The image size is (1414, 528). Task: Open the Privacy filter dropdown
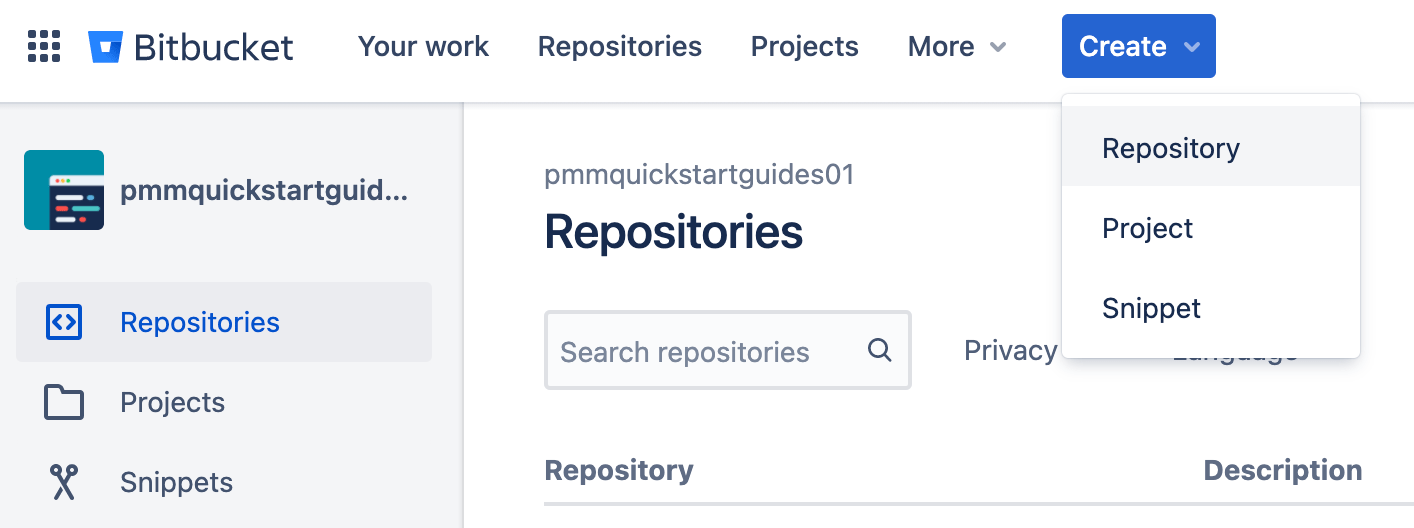coord(1010,350)
